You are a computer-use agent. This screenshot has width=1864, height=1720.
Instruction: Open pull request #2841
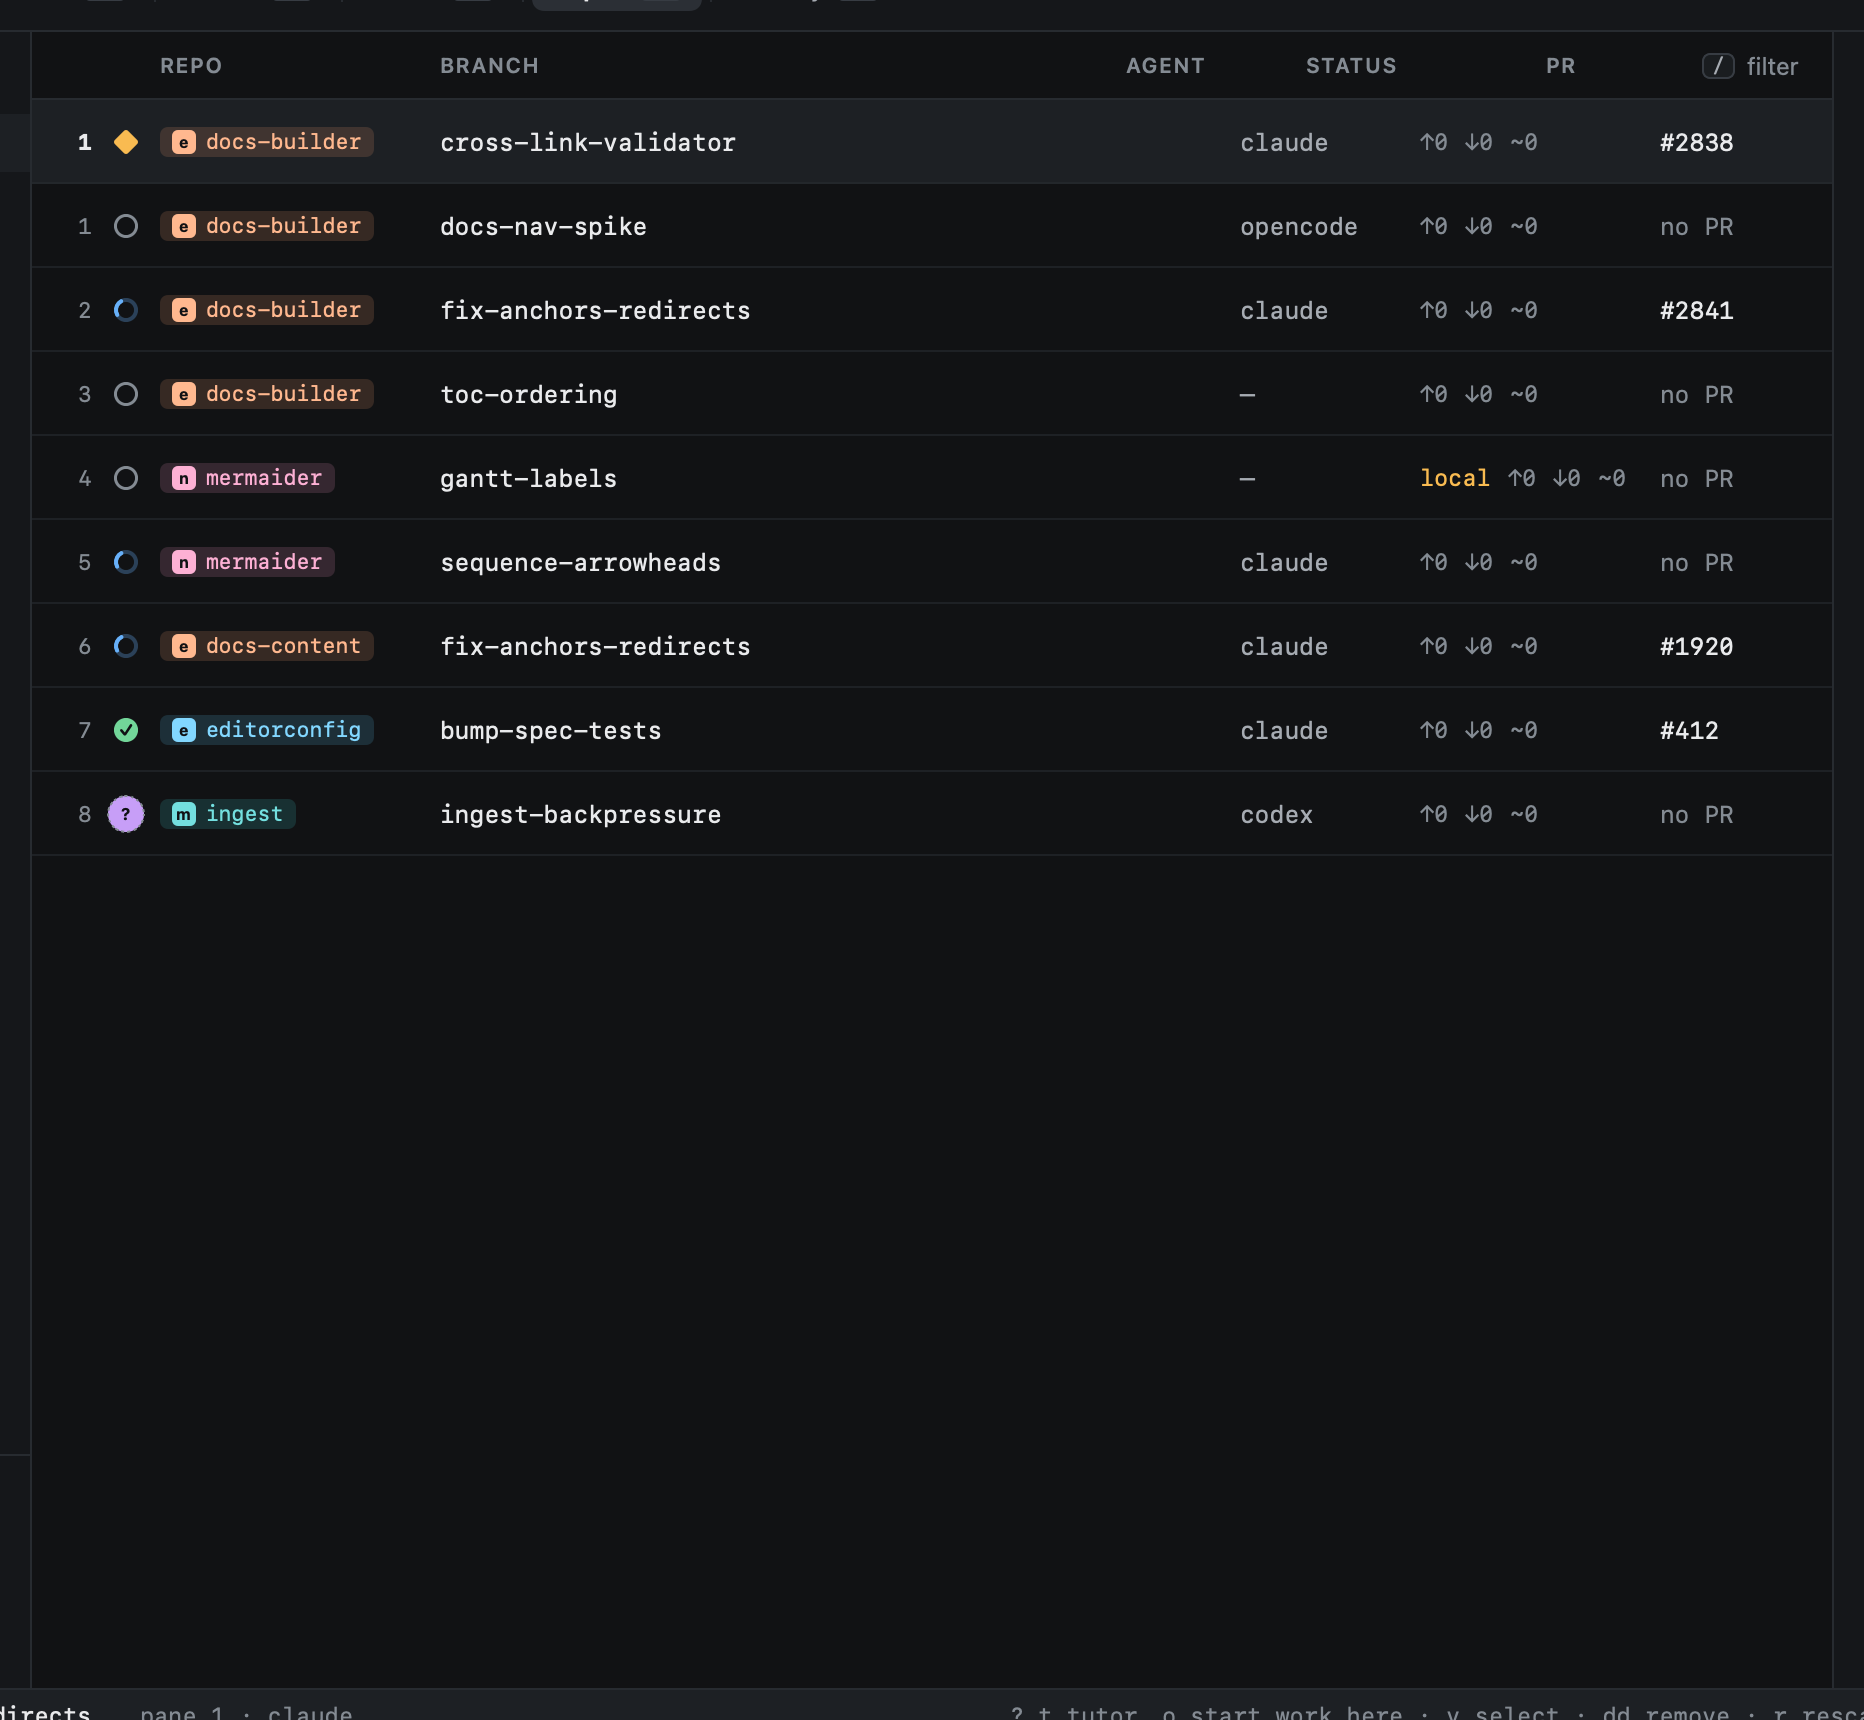1696,311
